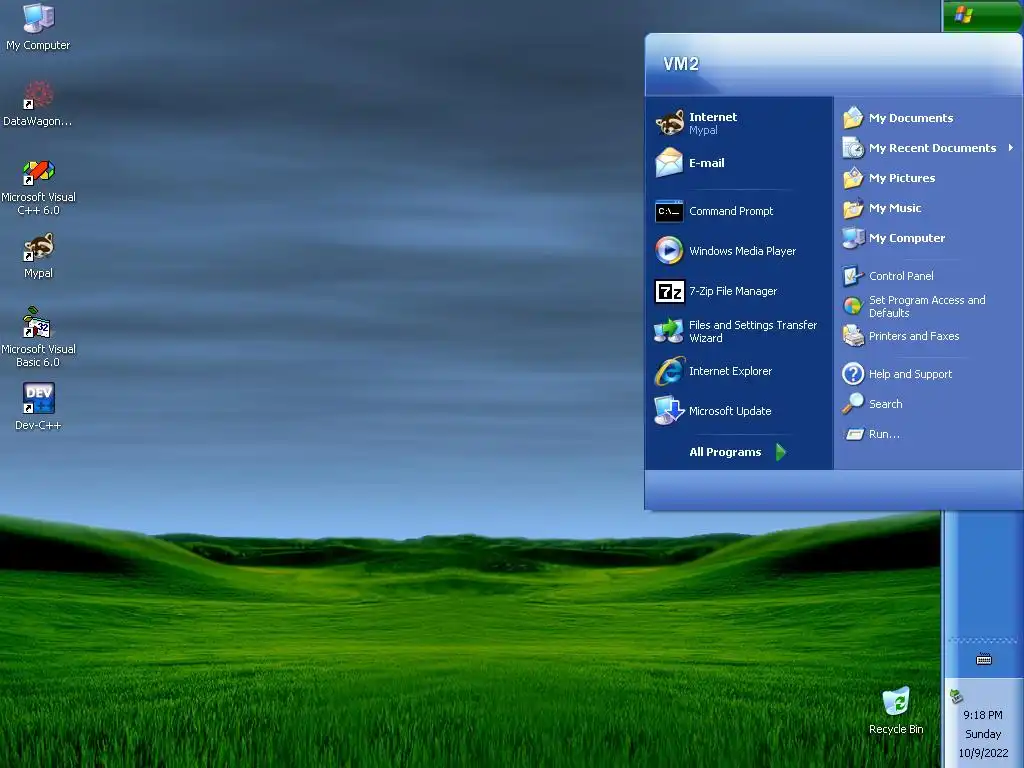Open the DataWagon desktop shortcut
The height and width of the screenshot is (768, 1024).
coord(38,103)
